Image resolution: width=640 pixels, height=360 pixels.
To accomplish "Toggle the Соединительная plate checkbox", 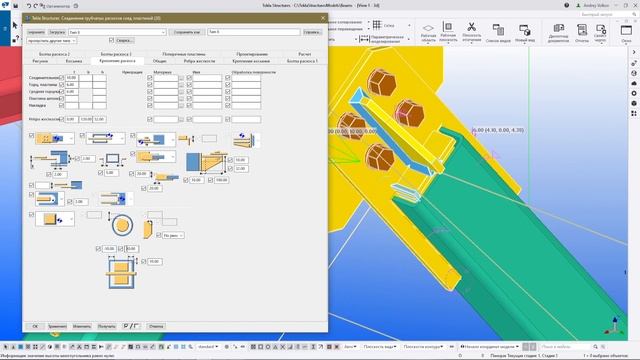I will [x=62, y=78].
